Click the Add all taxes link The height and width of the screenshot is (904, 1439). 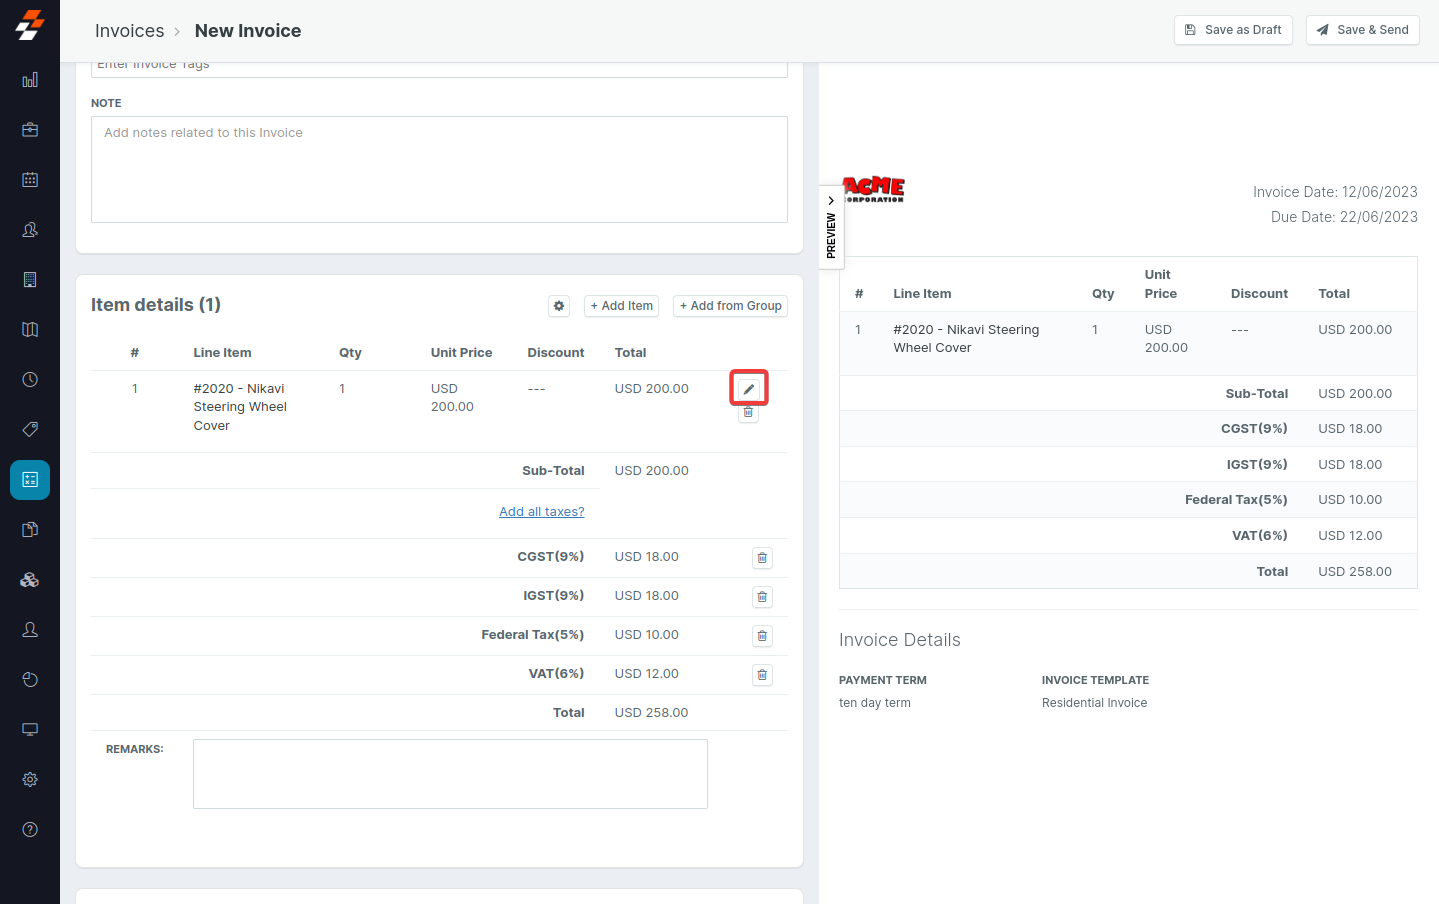click(541, 512)
